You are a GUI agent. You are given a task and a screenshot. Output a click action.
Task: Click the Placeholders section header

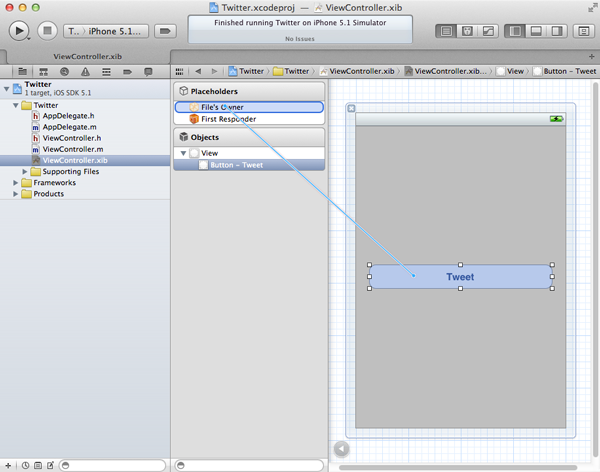click(249, 91)
